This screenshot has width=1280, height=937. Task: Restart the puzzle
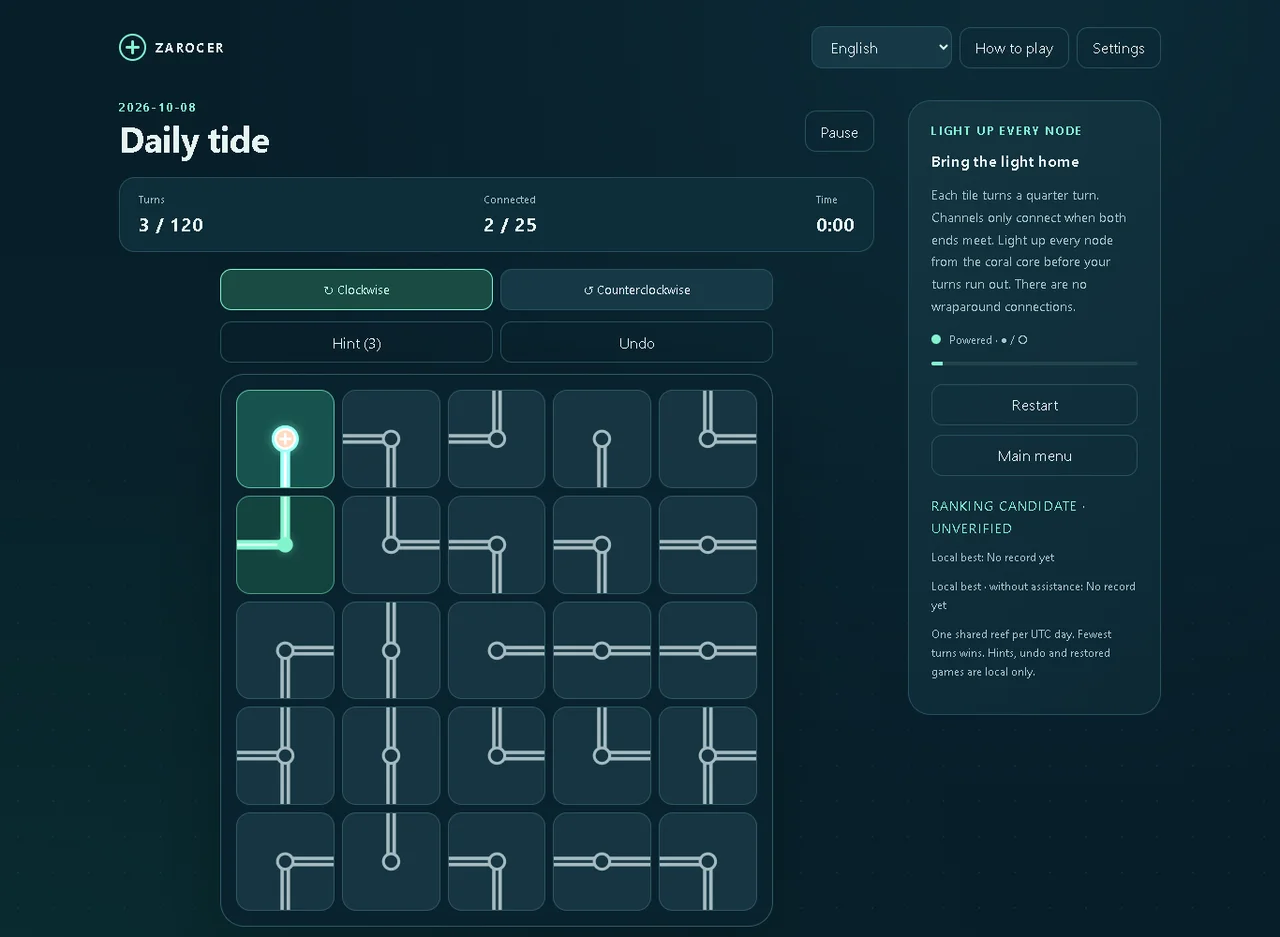point(1034,405)
